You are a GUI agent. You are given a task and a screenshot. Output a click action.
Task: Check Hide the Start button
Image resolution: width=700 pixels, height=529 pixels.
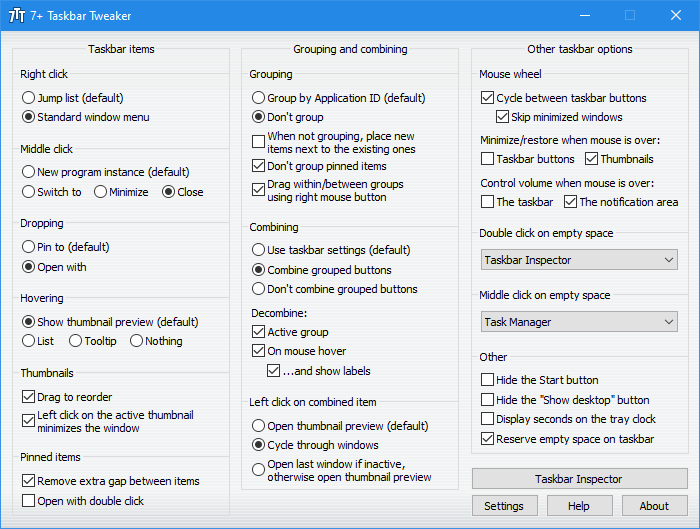[488, 380]
